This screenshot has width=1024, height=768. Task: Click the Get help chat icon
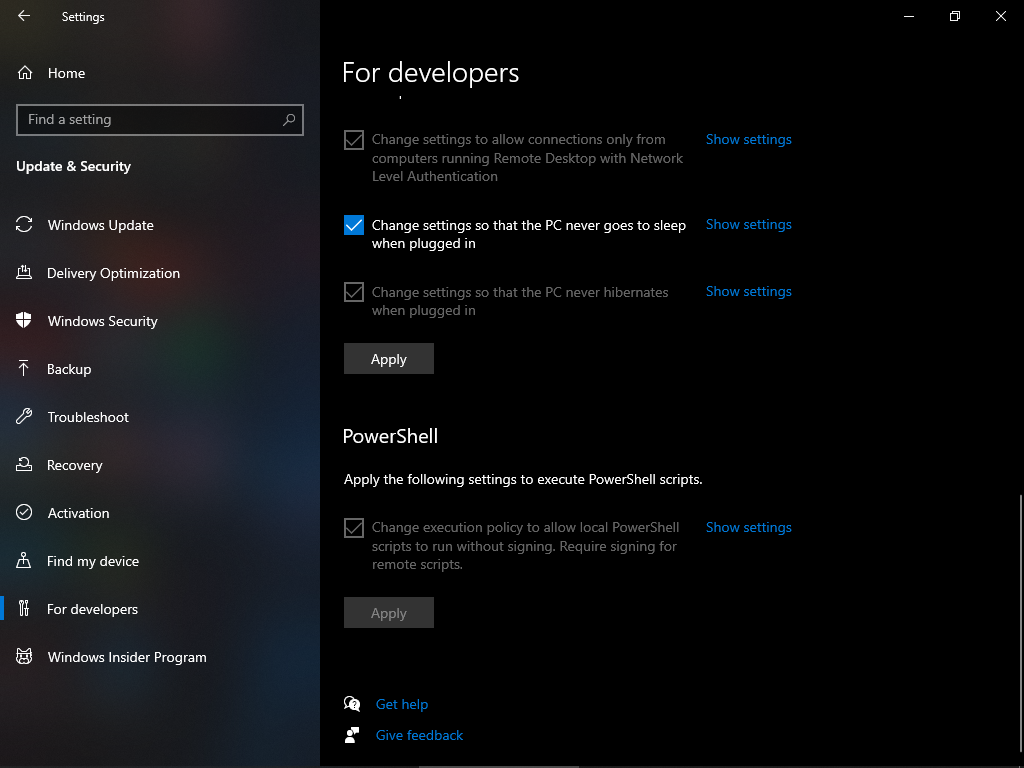(x=352, y=703)
